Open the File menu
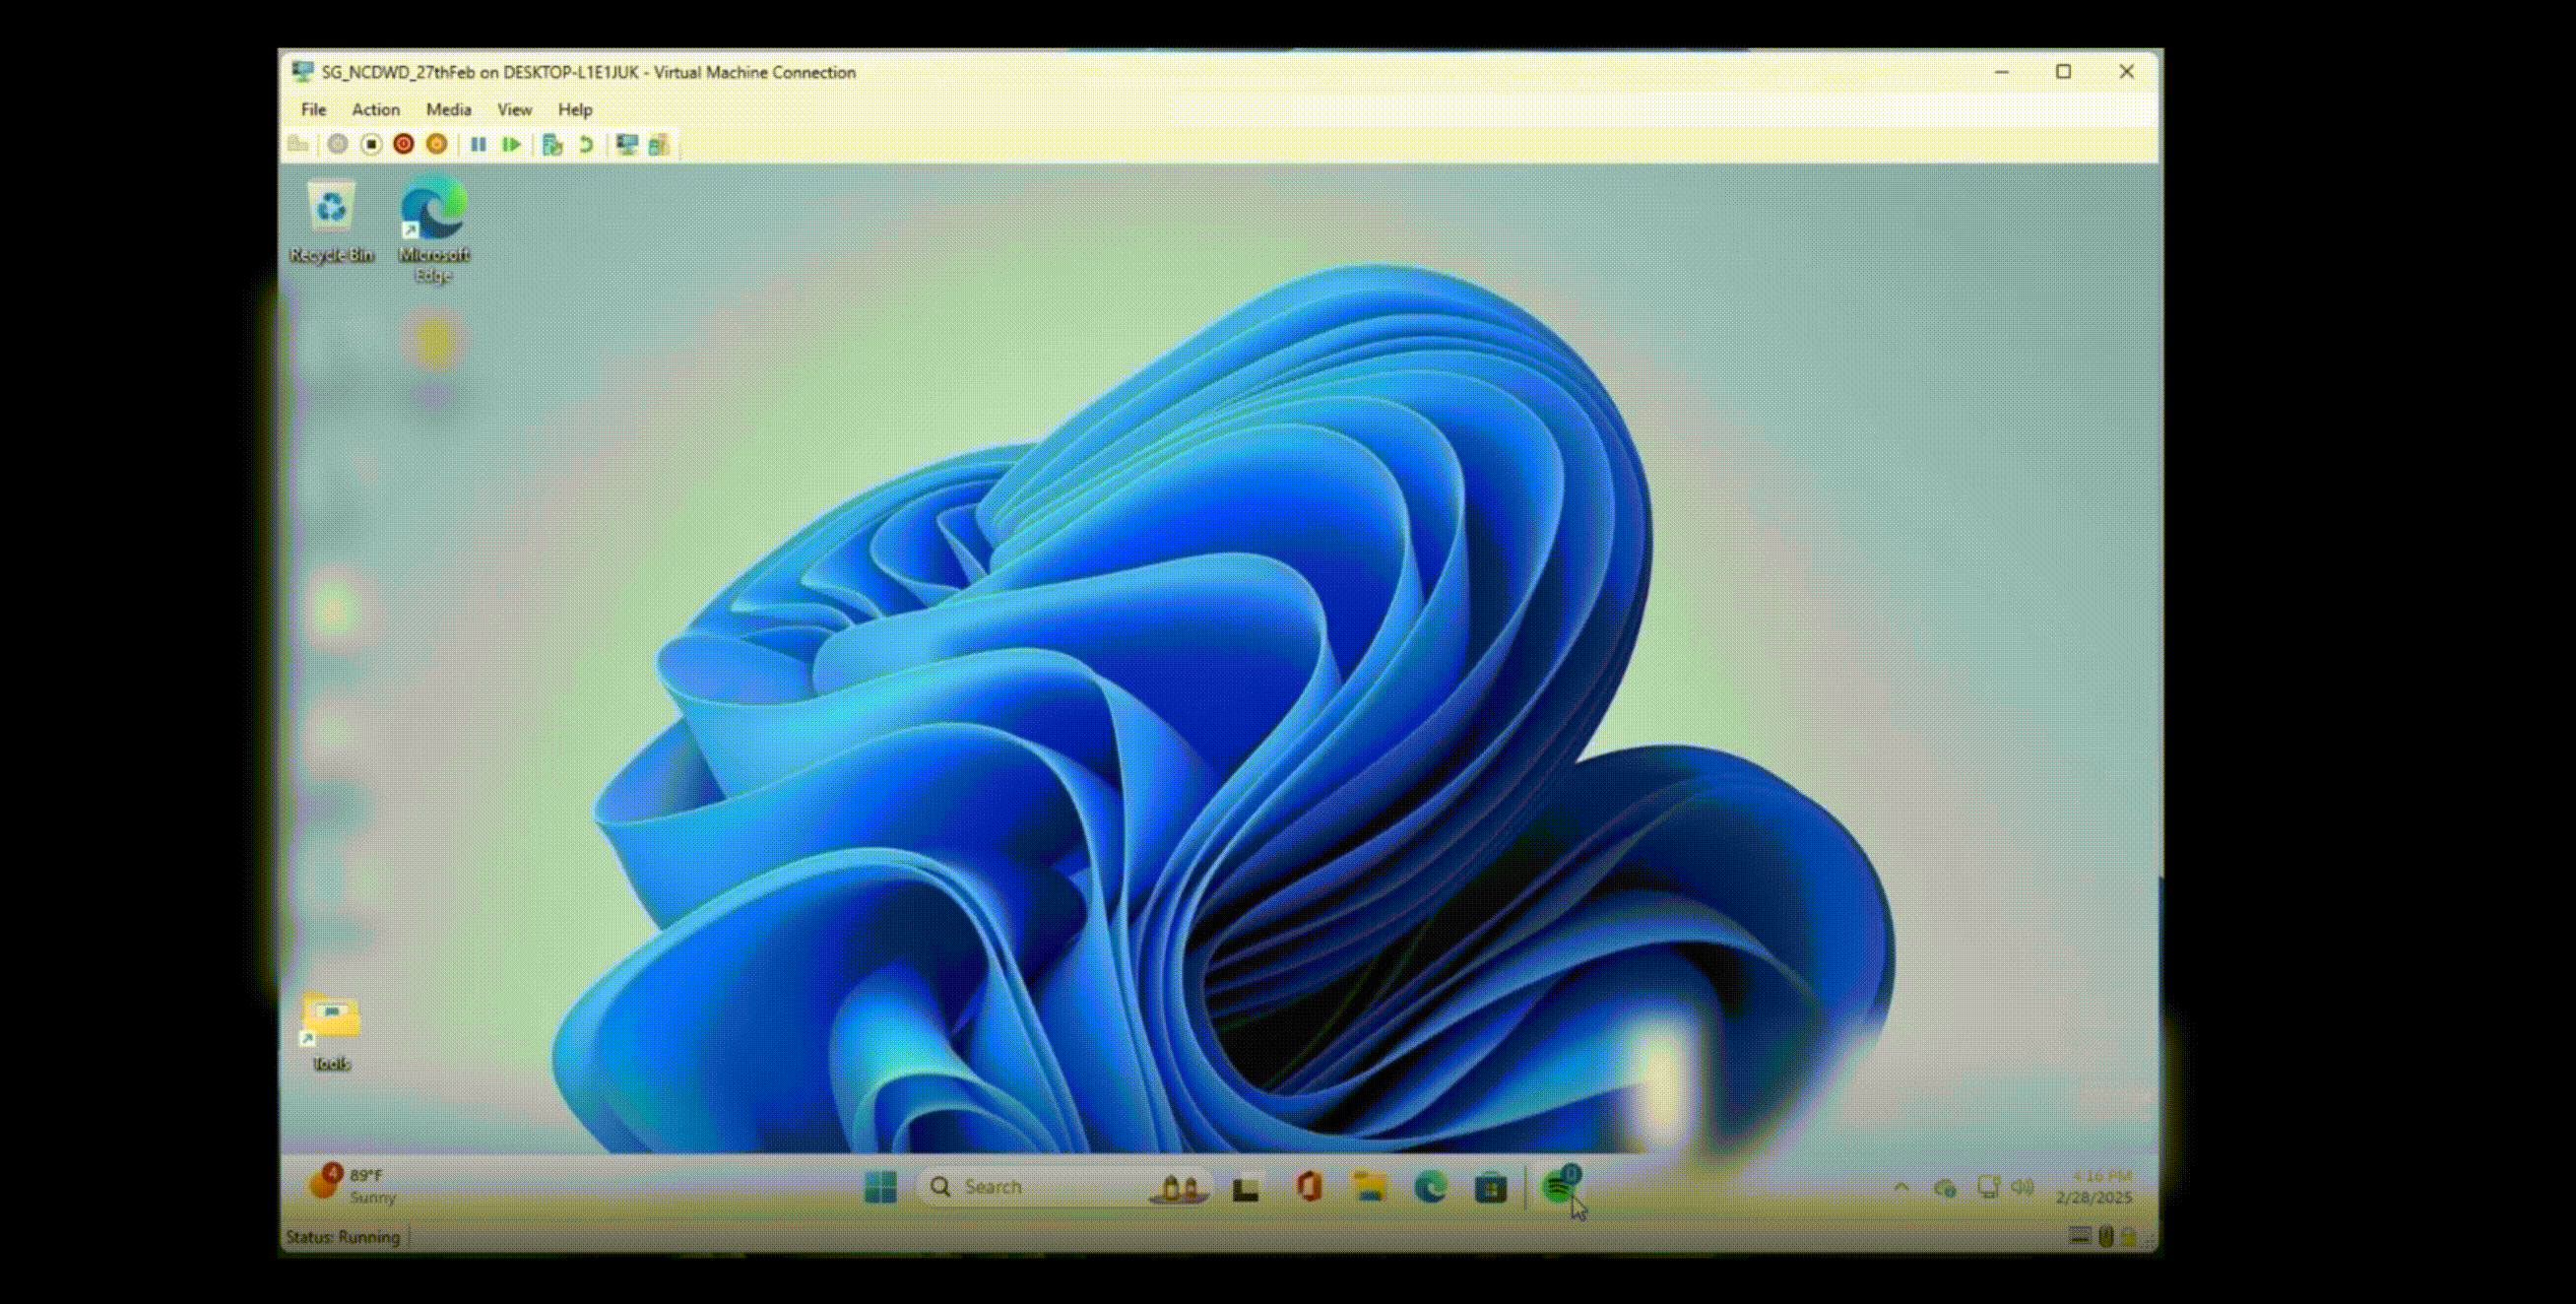 click(313, 110)
